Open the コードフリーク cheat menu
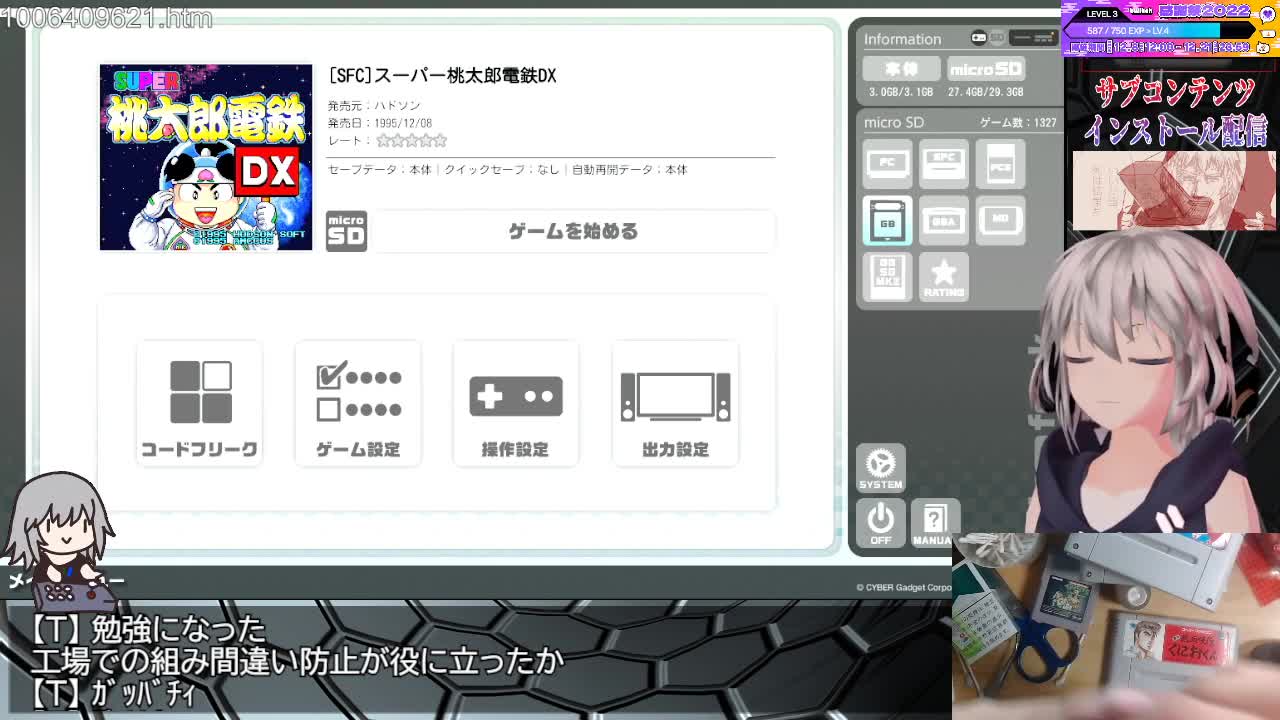Image resolution: width=1280 pixels, height=720 pixels. pos(200,404)
